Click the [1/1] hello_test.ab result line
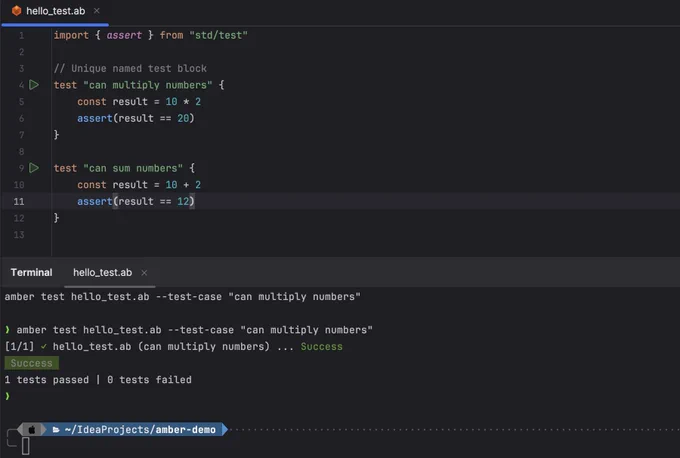 click(173, 347)
